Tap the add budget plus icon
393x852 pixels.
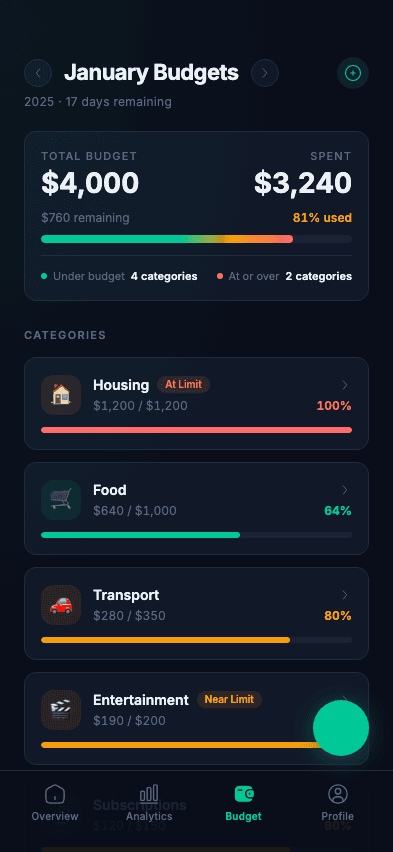353,73
